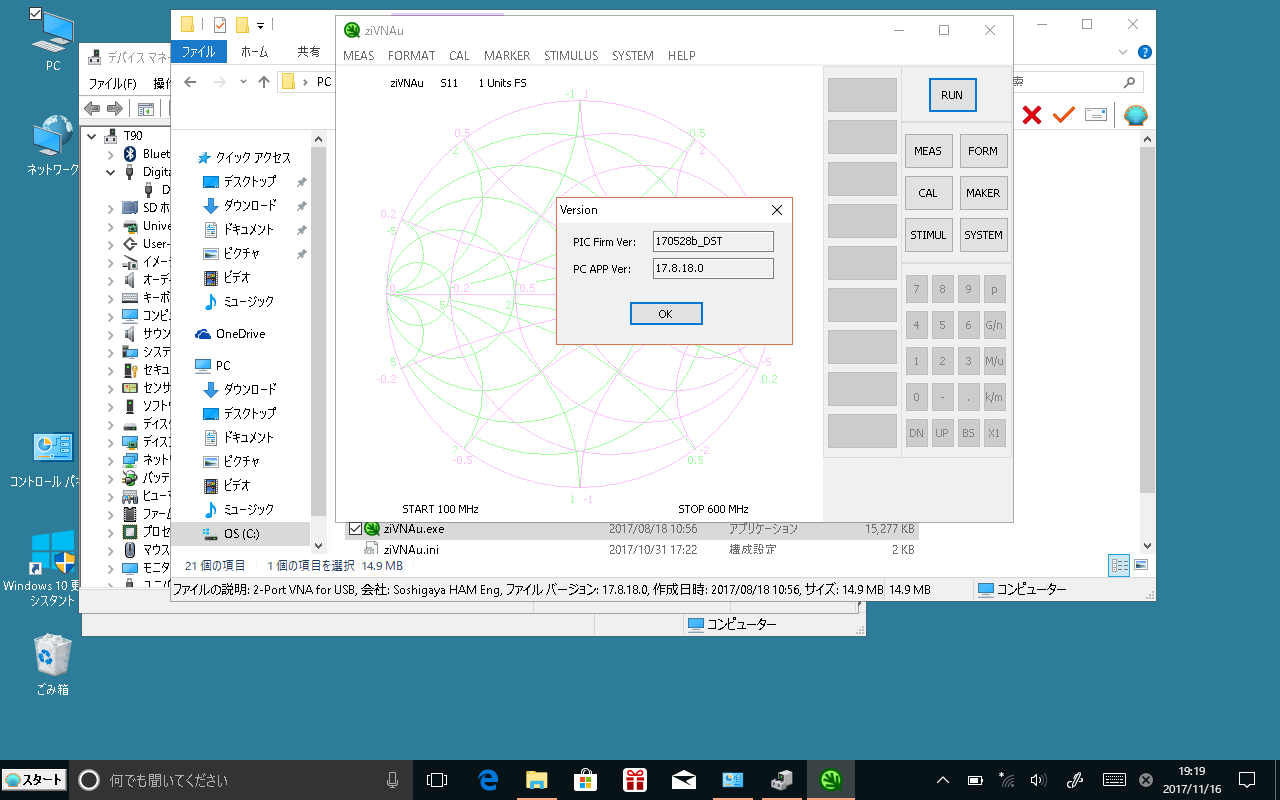
Task: Click the search magnifier in Explorer
Action: pos(1129,82)
